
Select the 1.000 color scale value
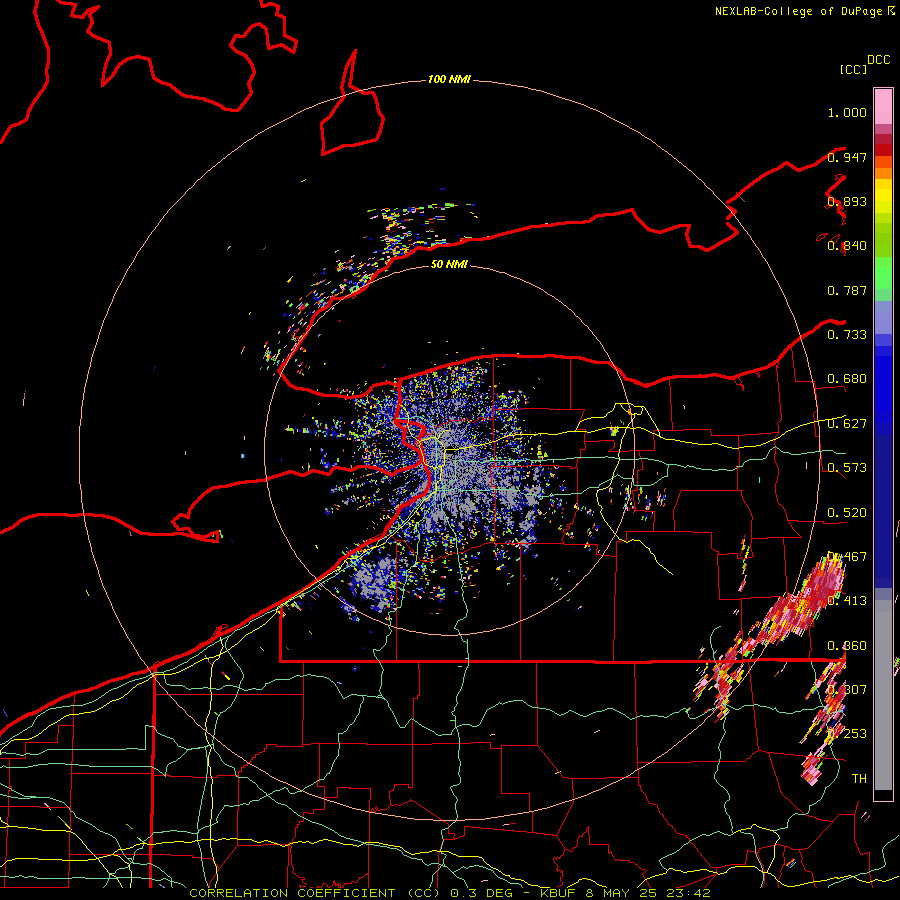click(847, 112)
